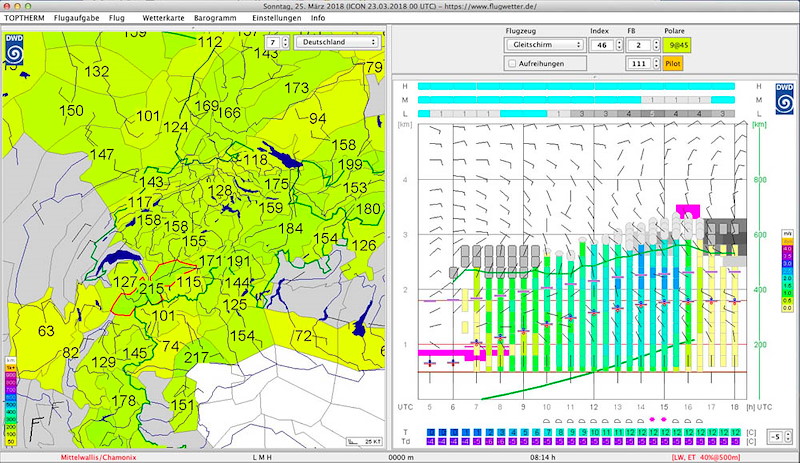This screenshot has height=463, width=800.
Task: Click map region labeled 132
Action: coord(97,71)
